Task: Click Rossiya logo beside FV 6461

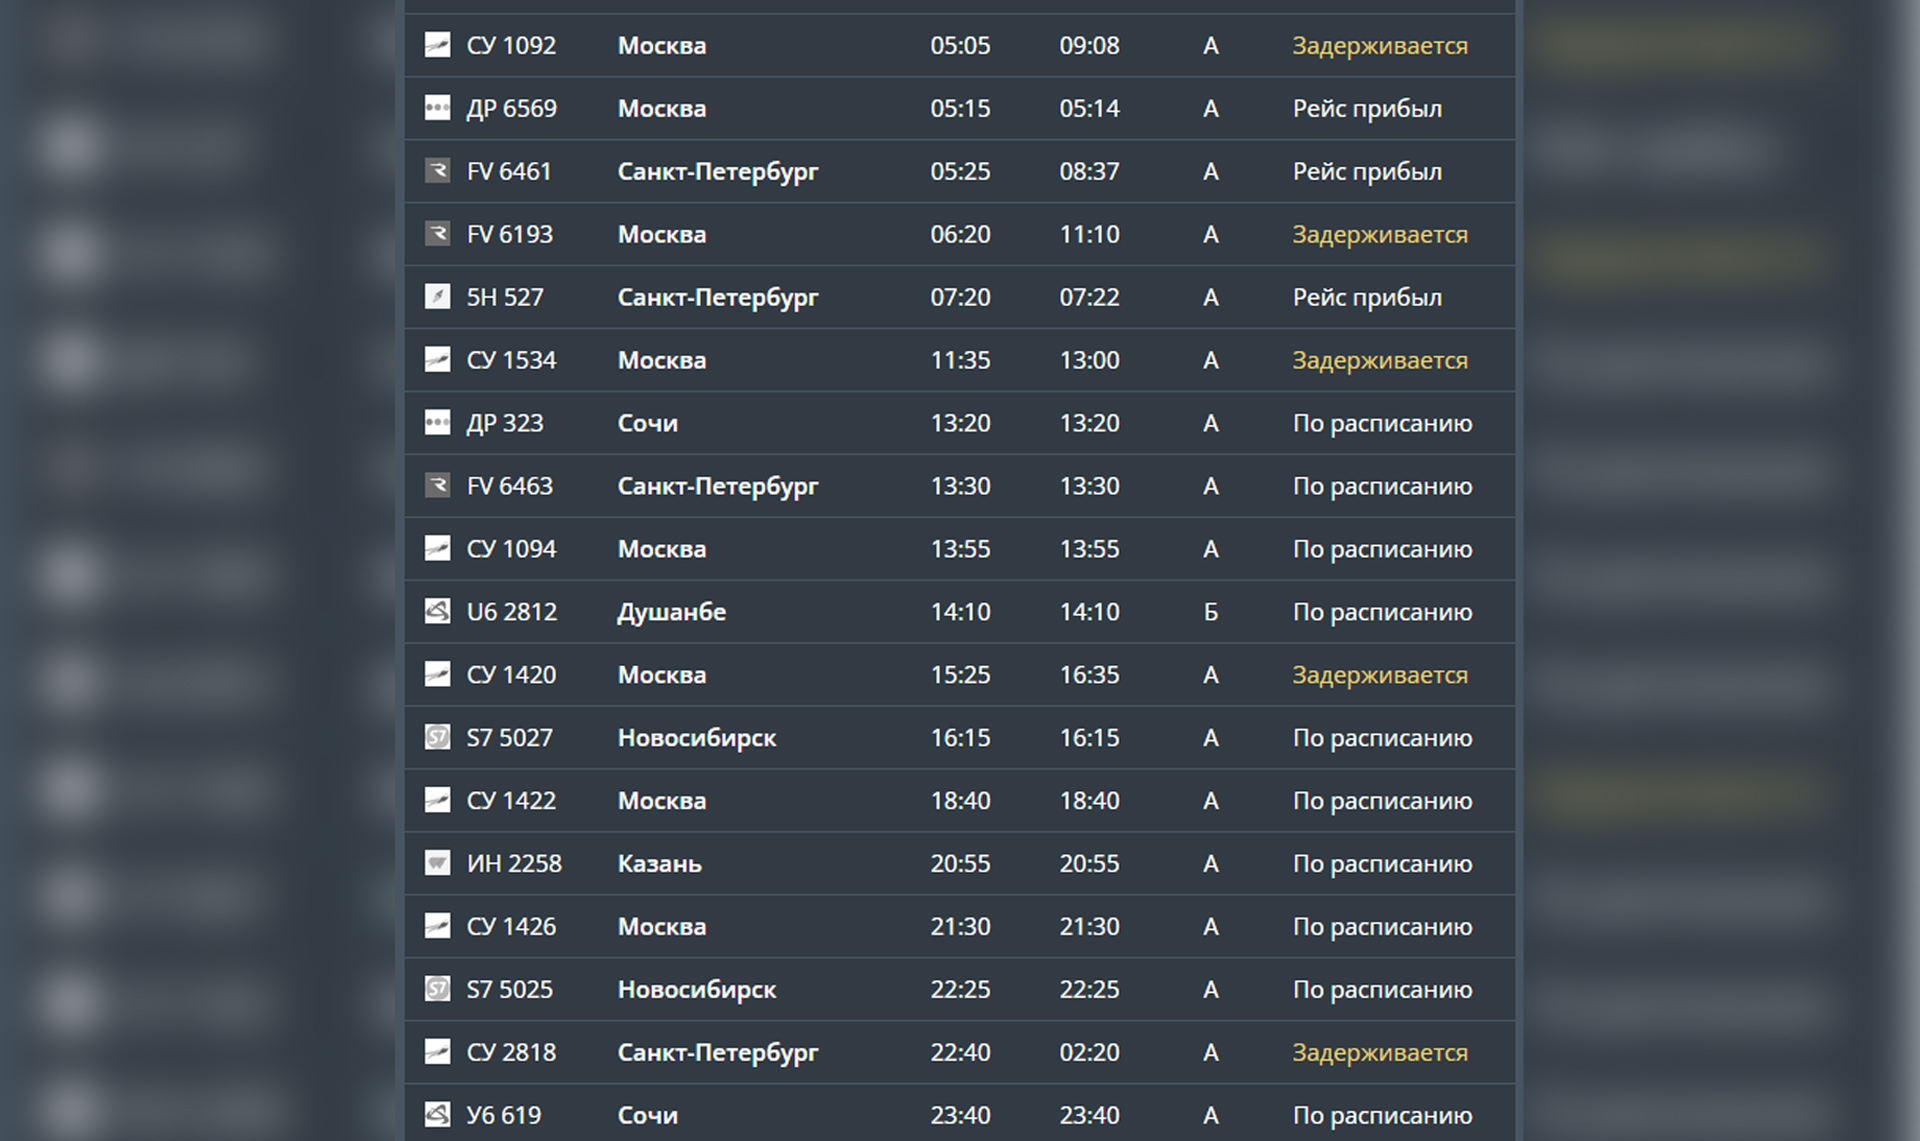Action: [x=437, y=171]
